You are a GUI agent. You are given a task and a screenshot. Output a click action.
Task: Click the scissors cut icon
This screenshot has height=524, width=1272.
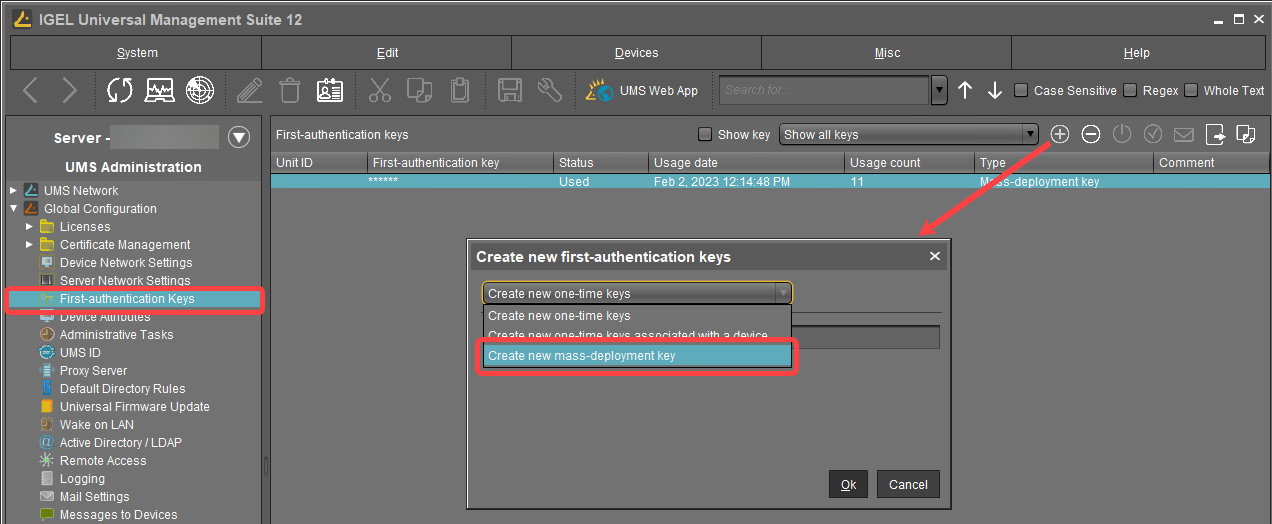pos(380,91)
